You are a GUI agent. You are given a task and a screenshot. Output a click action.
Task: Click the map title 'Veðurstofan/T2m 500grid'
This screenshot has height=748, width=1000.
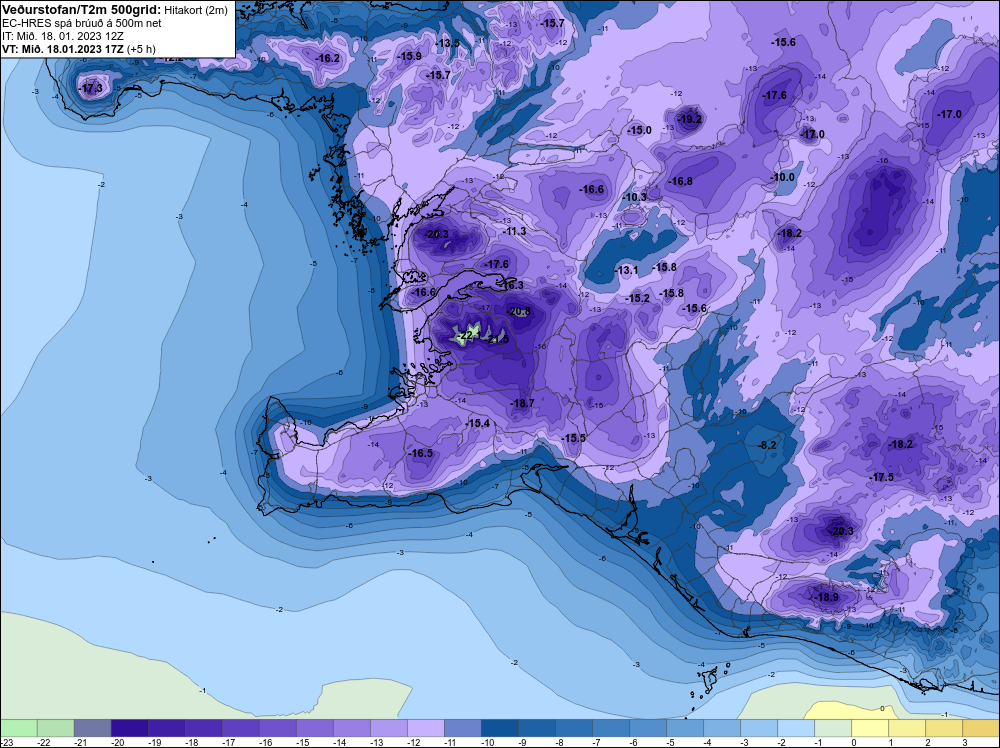(x=80, y=10)
